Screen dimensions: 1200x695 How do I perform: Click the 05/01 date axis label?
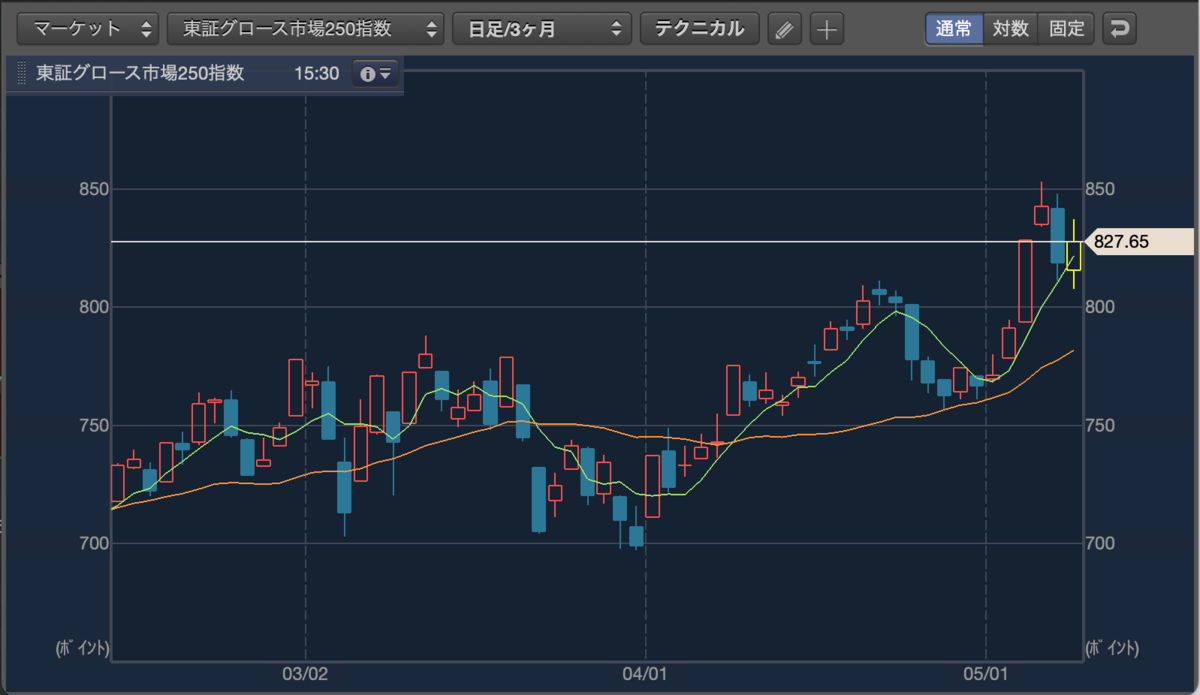(x=986, y=675)
